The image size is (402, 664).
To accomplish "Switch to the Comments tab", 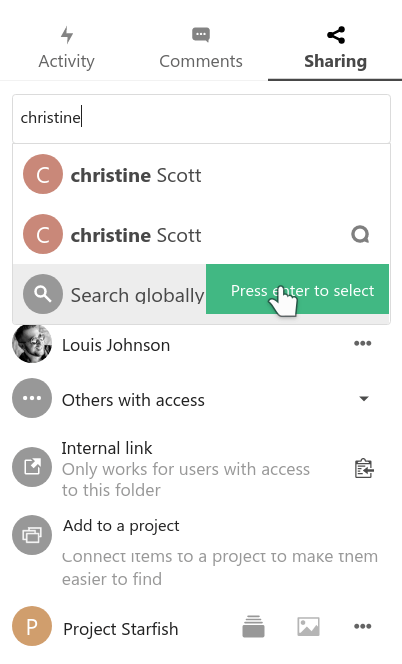I will point(201,48).
